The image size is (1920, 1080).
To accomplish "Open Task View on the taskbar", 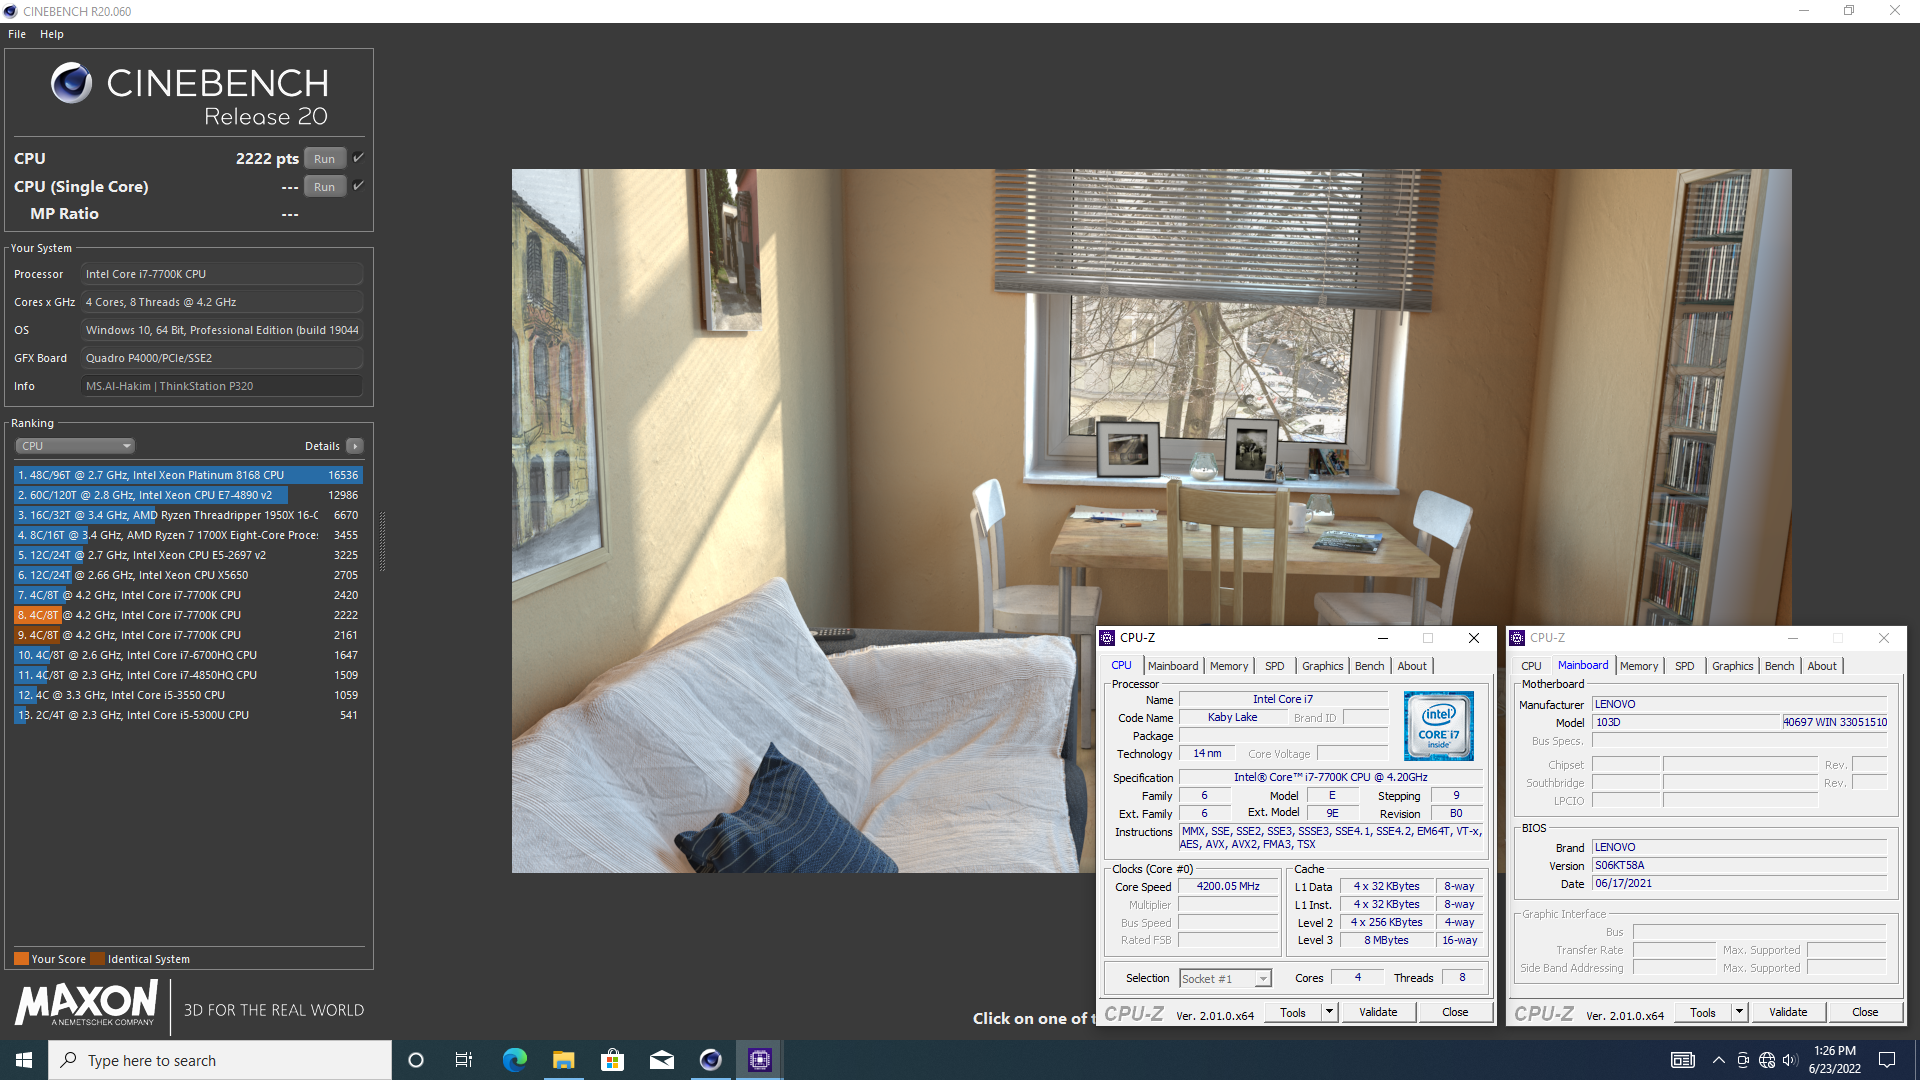I will tap(464, 1060).
